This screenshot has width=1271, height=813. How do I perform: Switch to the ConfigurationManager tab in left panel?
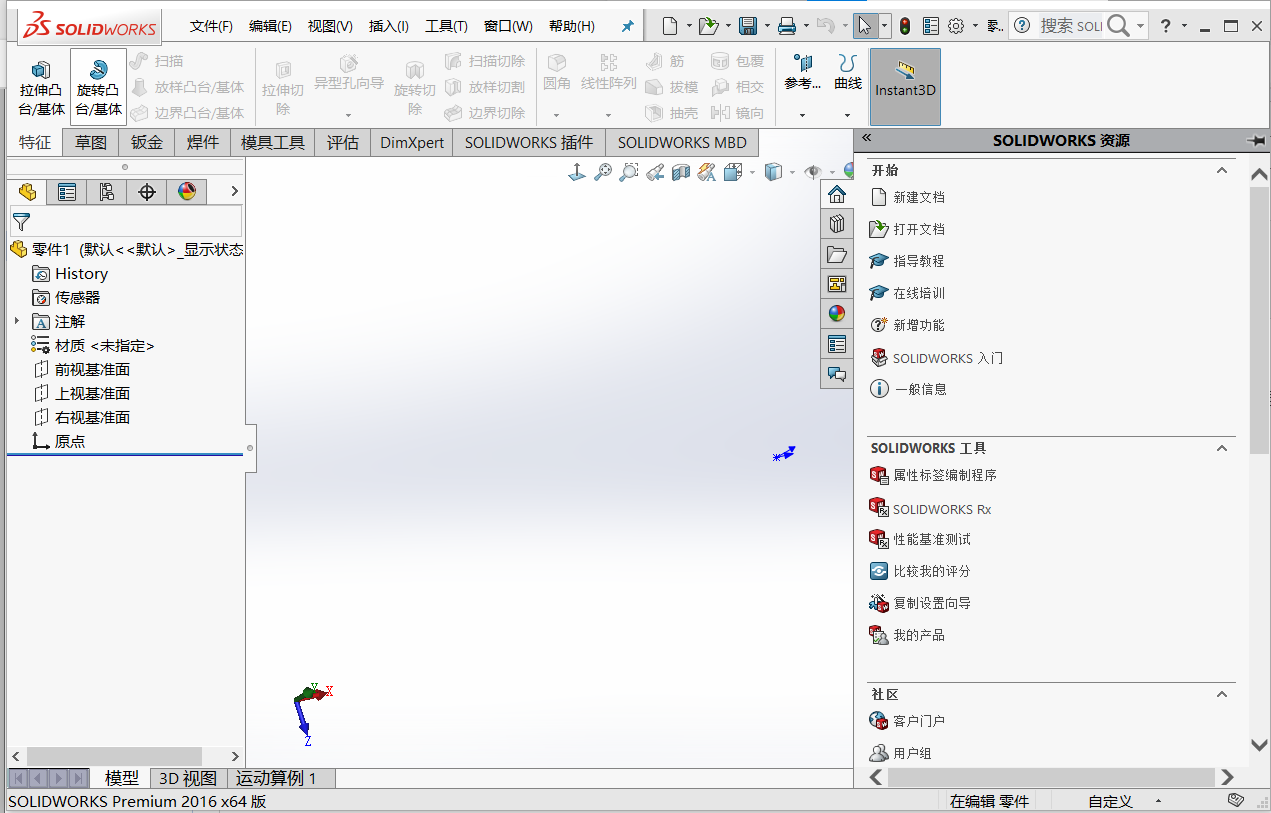pos(107,191)
